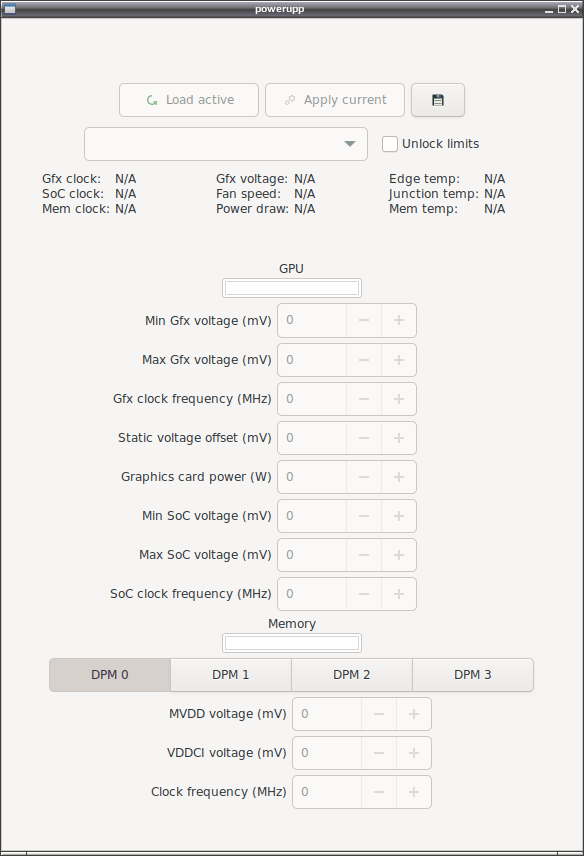
Task: Increase Memory Clock frequency with plus
Action: click(414, 792)
